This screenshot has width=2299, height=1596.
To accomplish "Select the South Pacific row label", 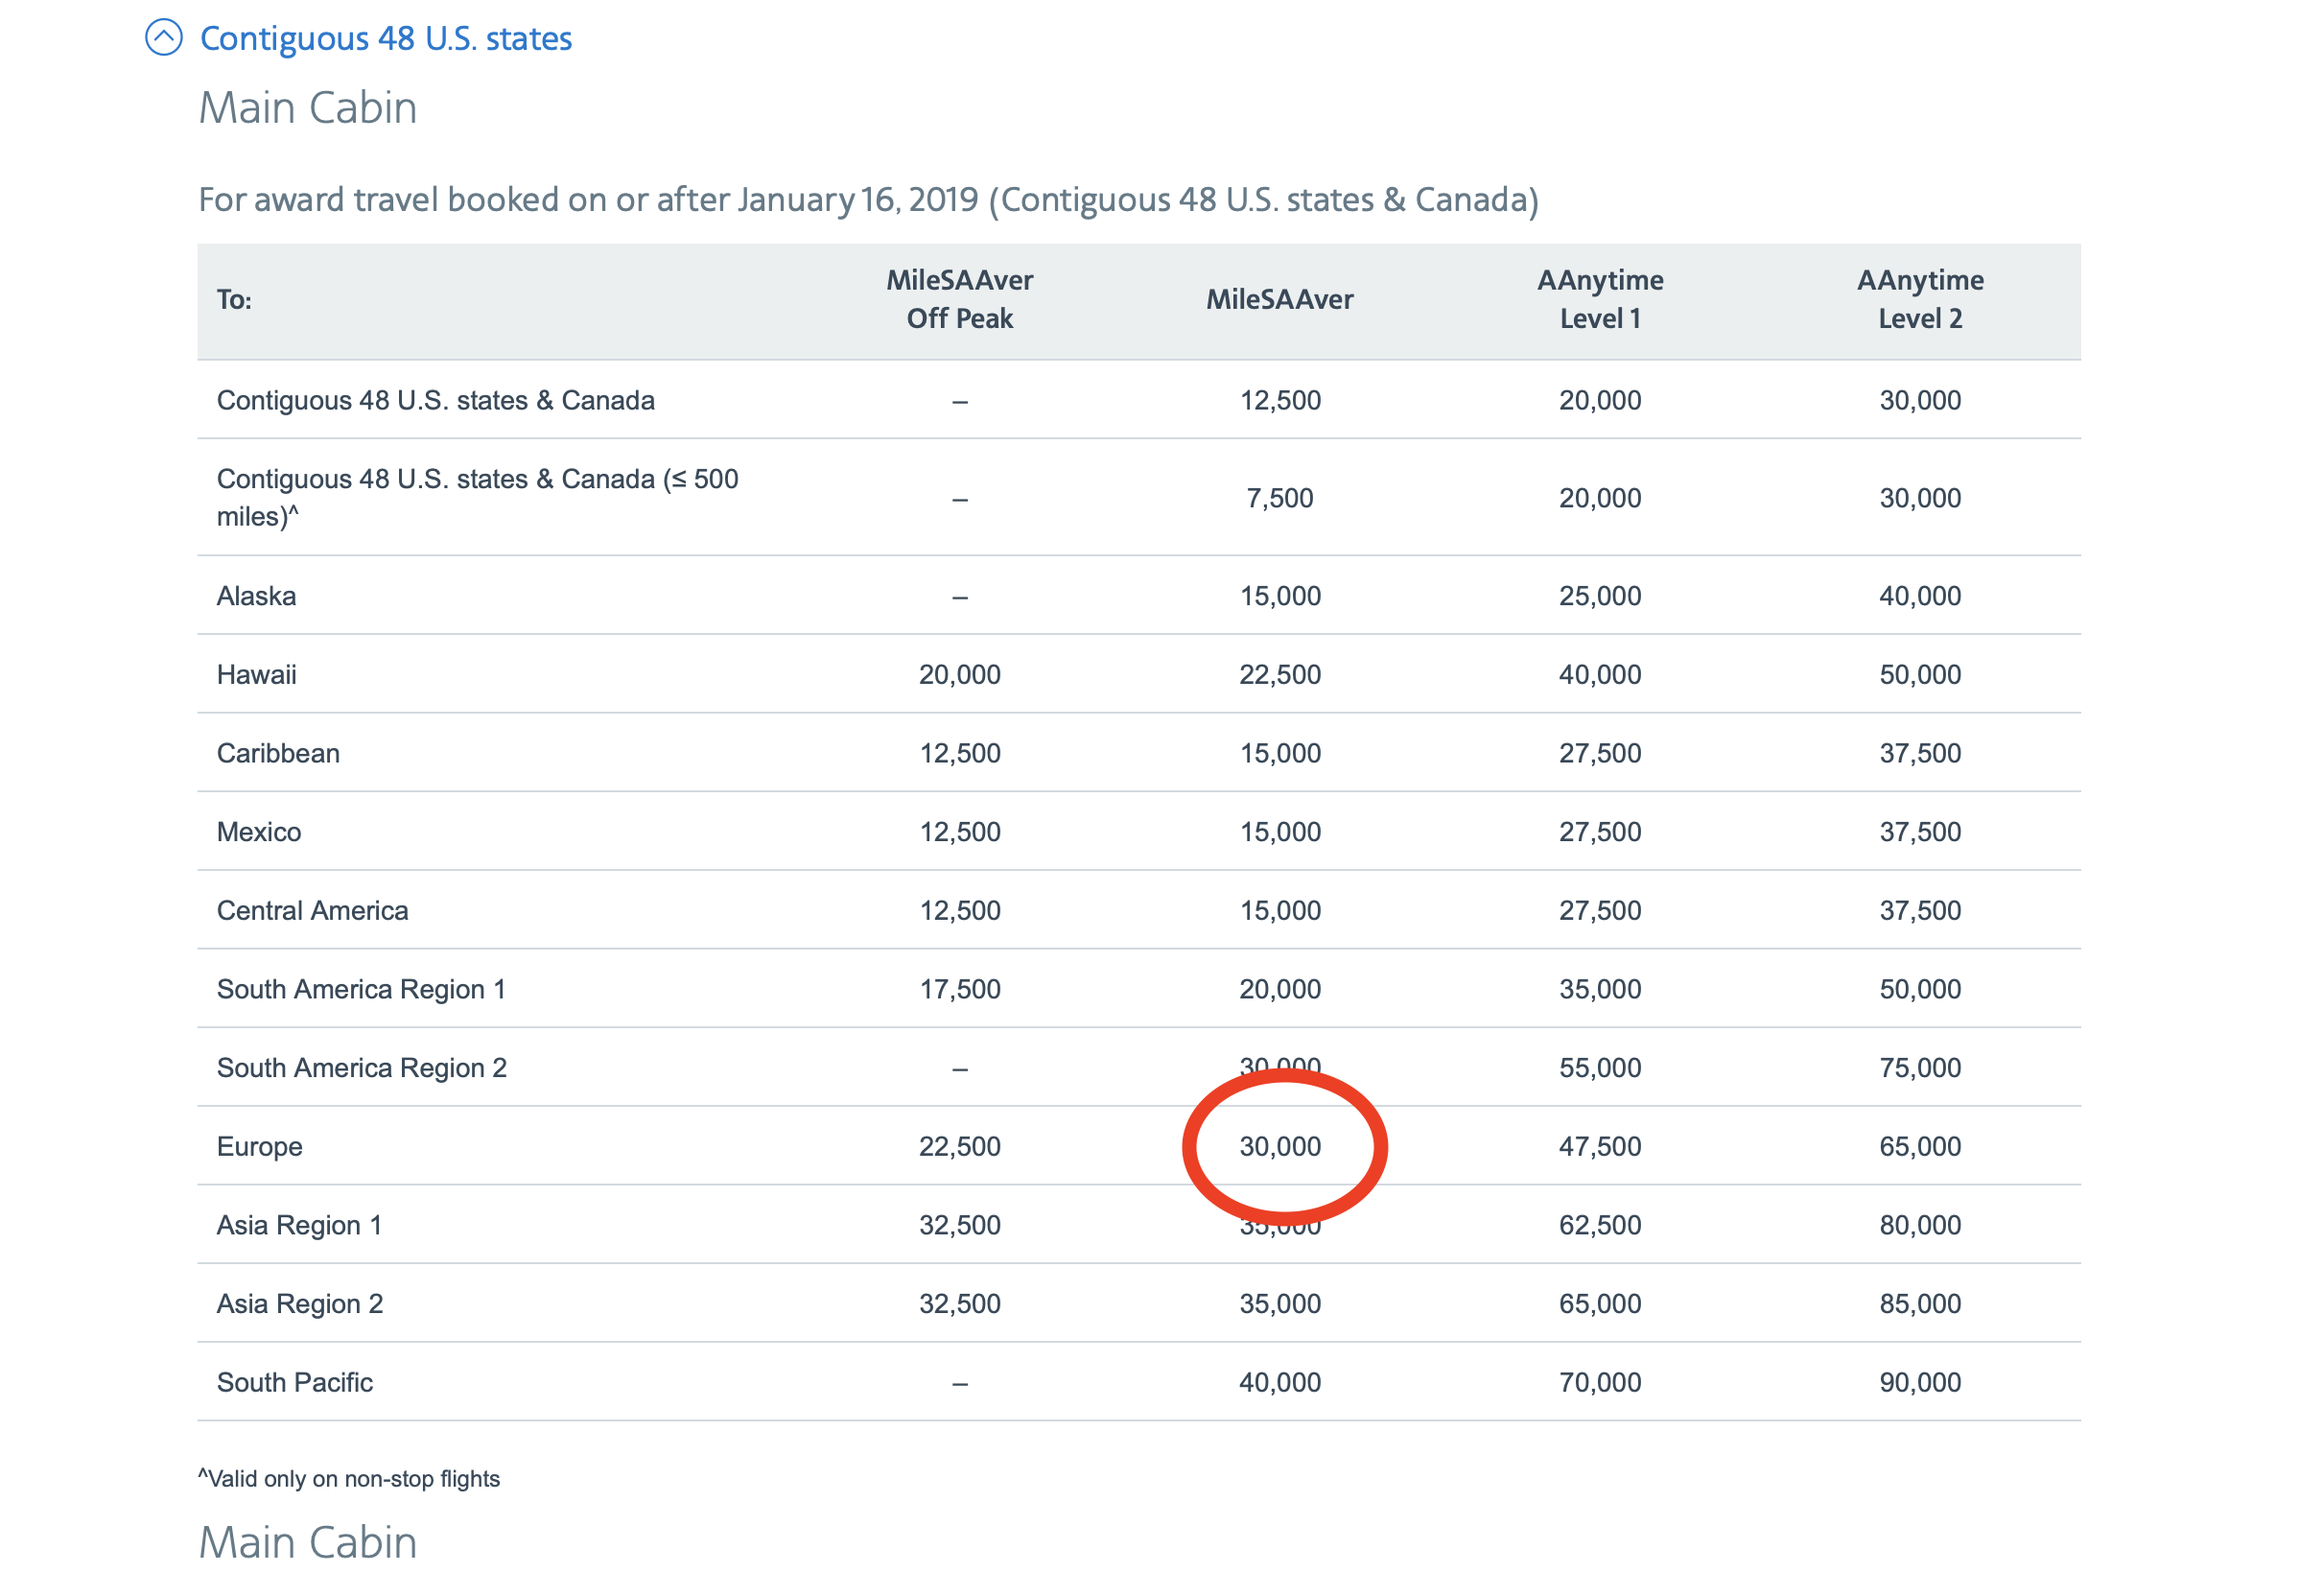I will pos(295,1383).
